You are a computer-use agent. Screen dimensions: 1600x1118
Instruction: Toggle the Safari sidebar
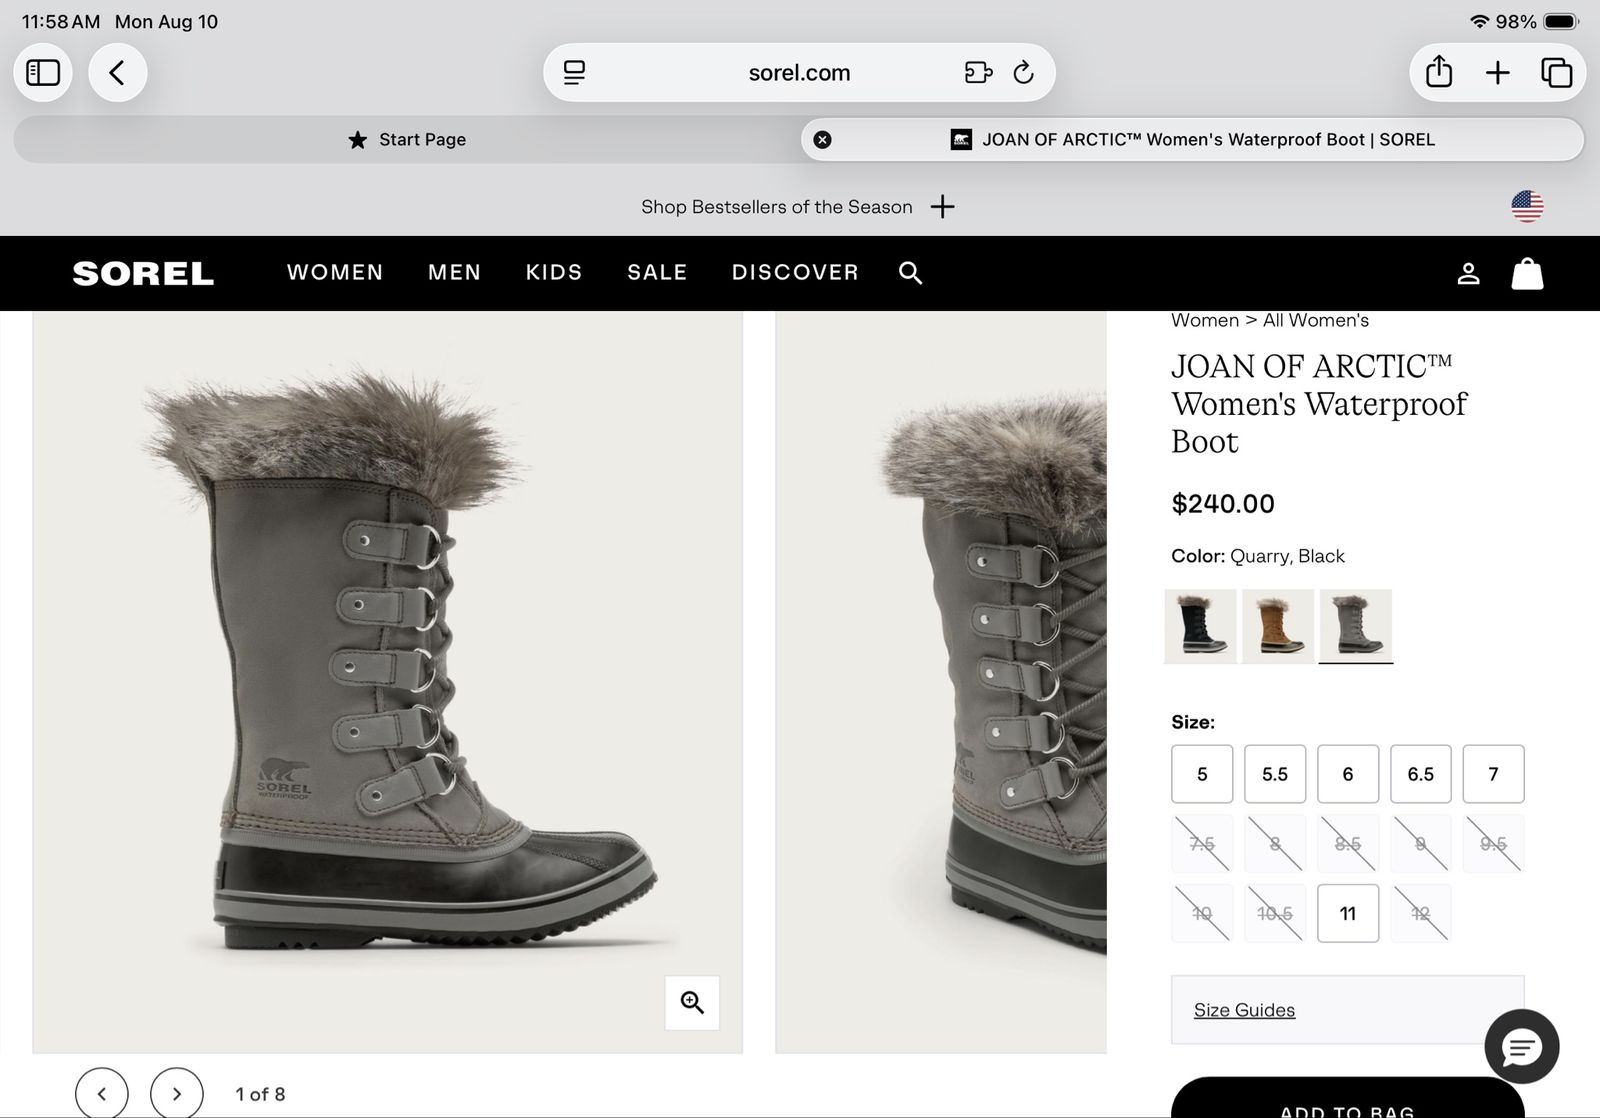pyautogui.click(x=43, y=72)
